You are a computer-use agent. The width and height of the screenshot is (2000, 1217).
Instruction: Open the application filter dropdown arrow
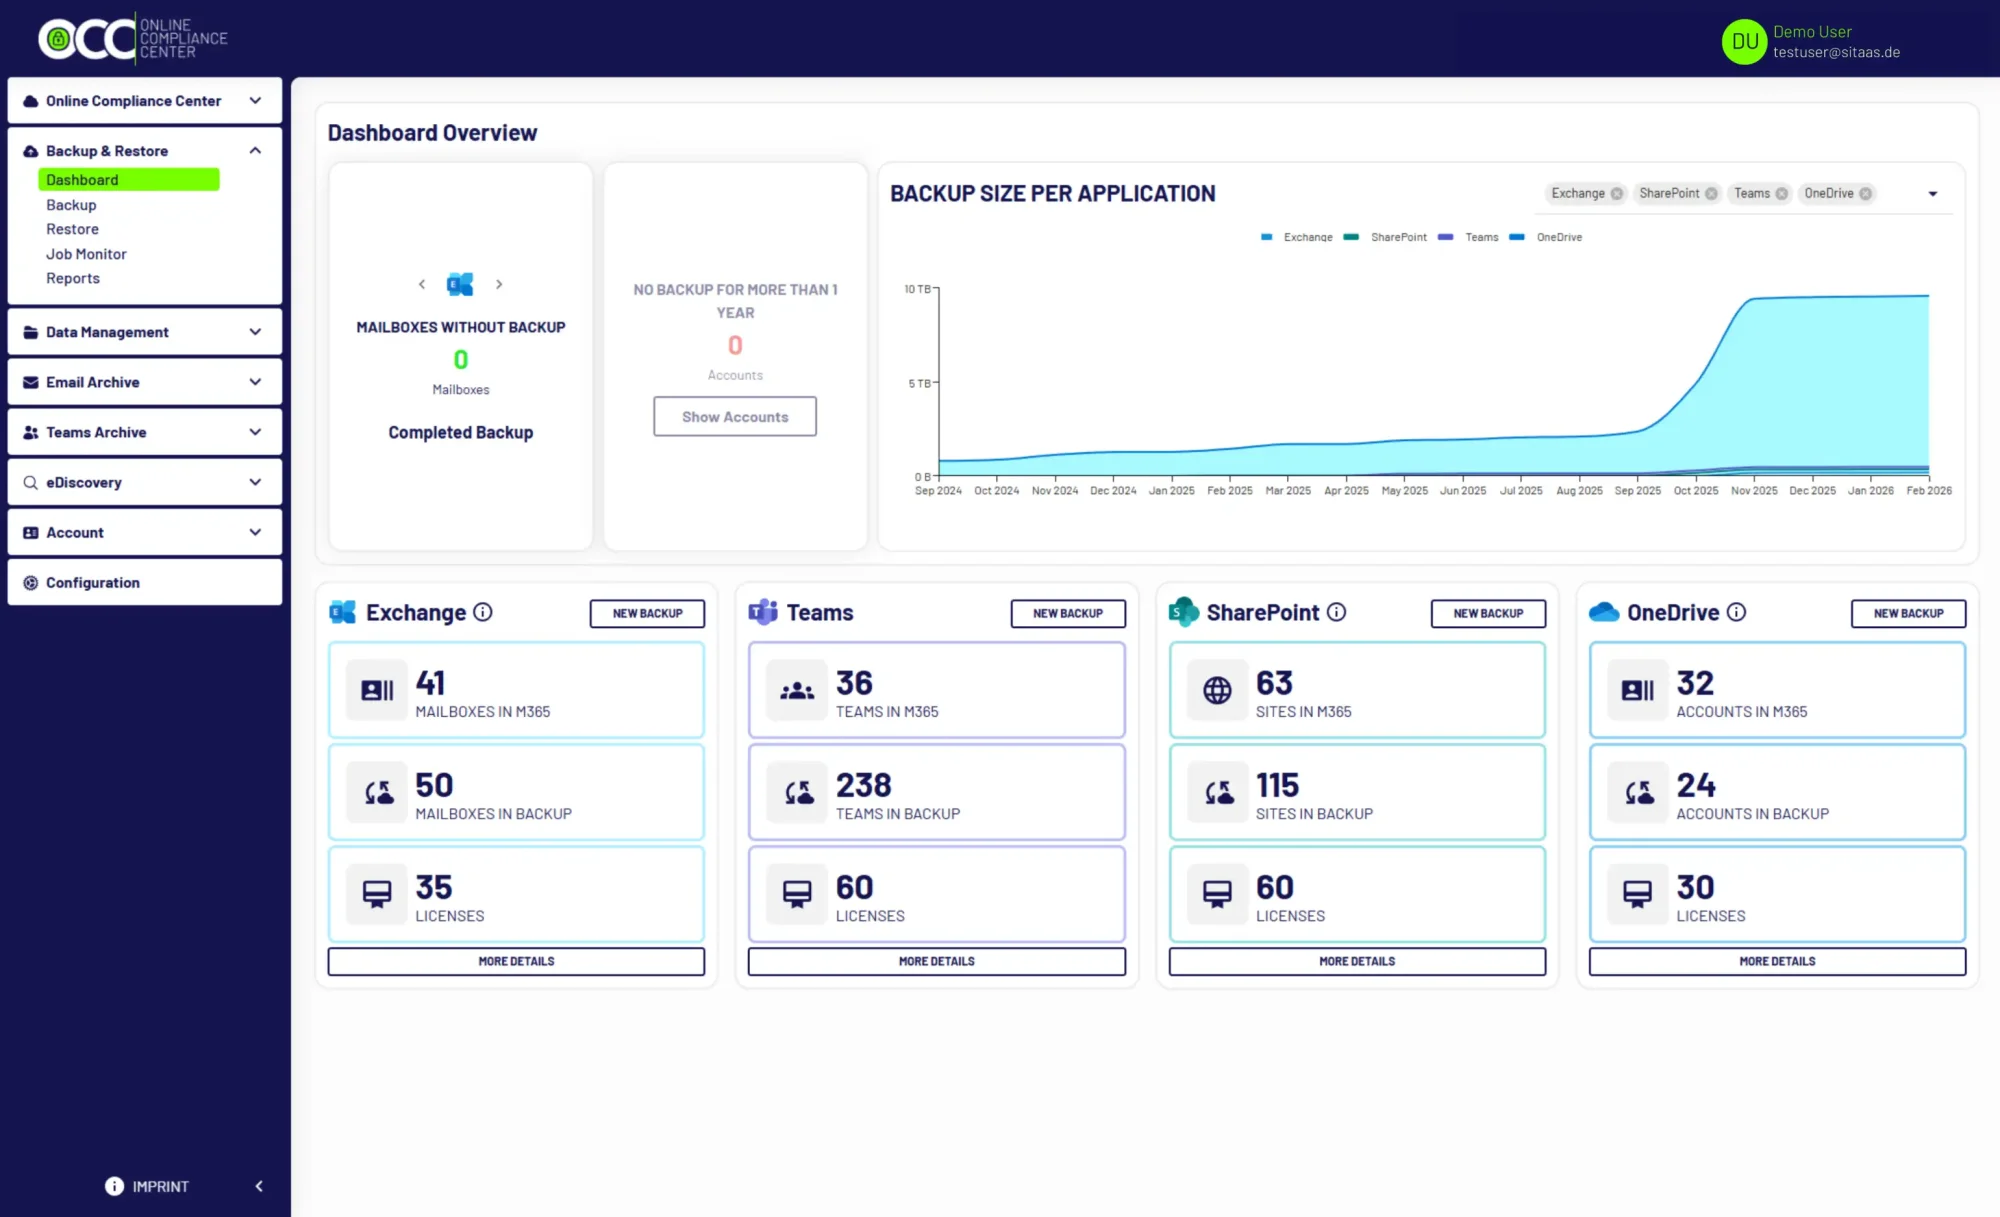pyautogui.click(x=1933, y=194)
